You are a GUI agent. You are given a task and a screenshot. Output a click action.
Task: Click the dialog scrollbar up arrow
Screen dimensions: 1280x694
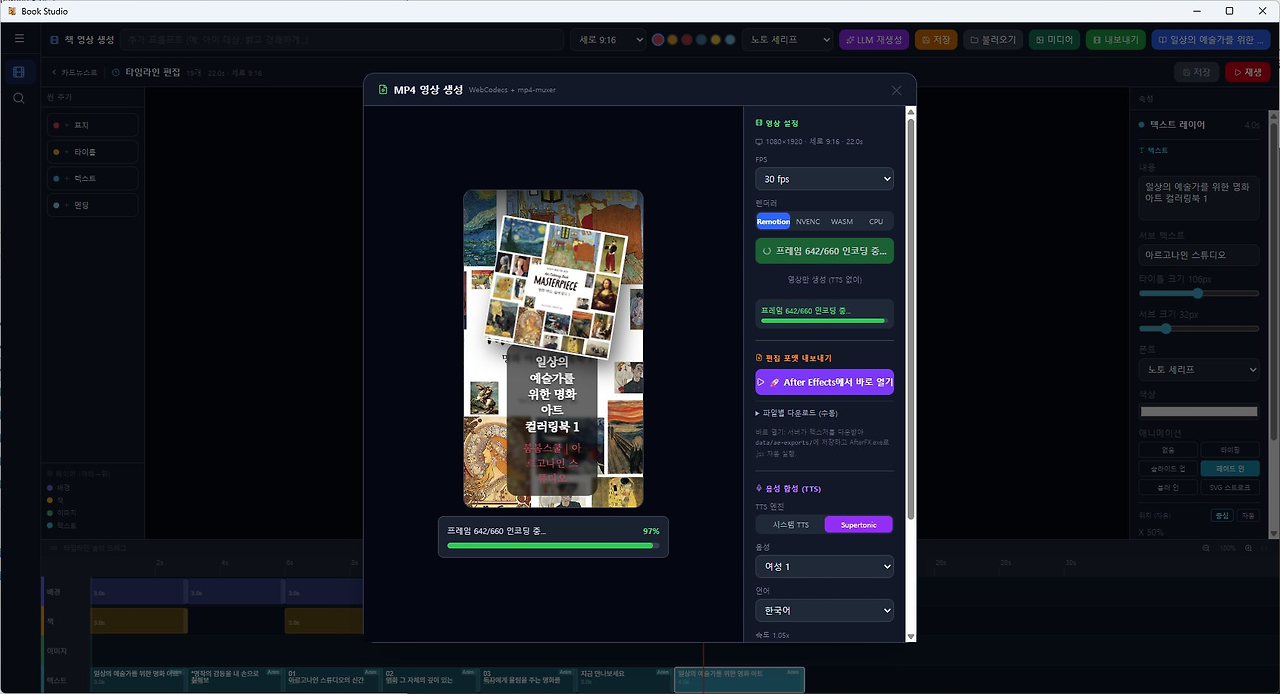(x=910, y=111)
